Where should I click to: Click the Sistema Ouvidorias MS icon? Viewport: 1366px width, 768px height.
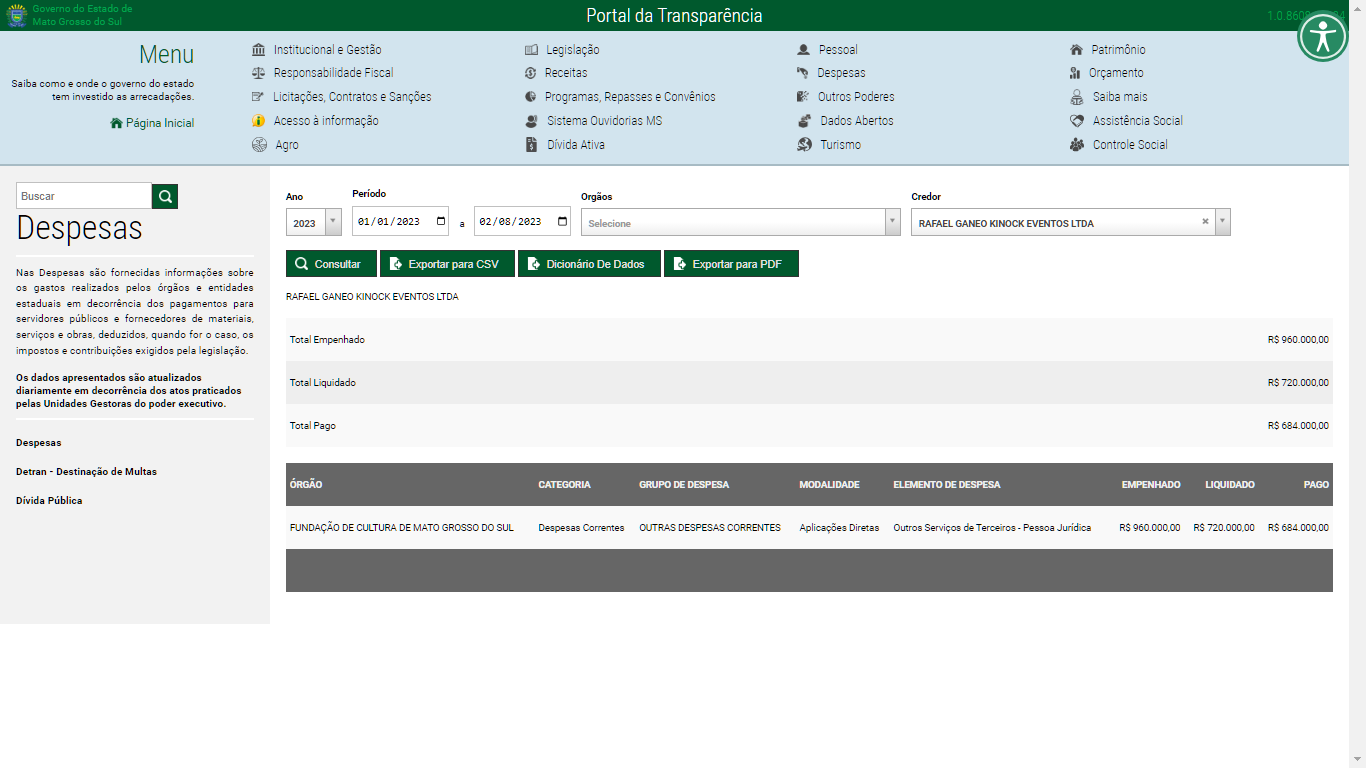(x=531, y=121)
